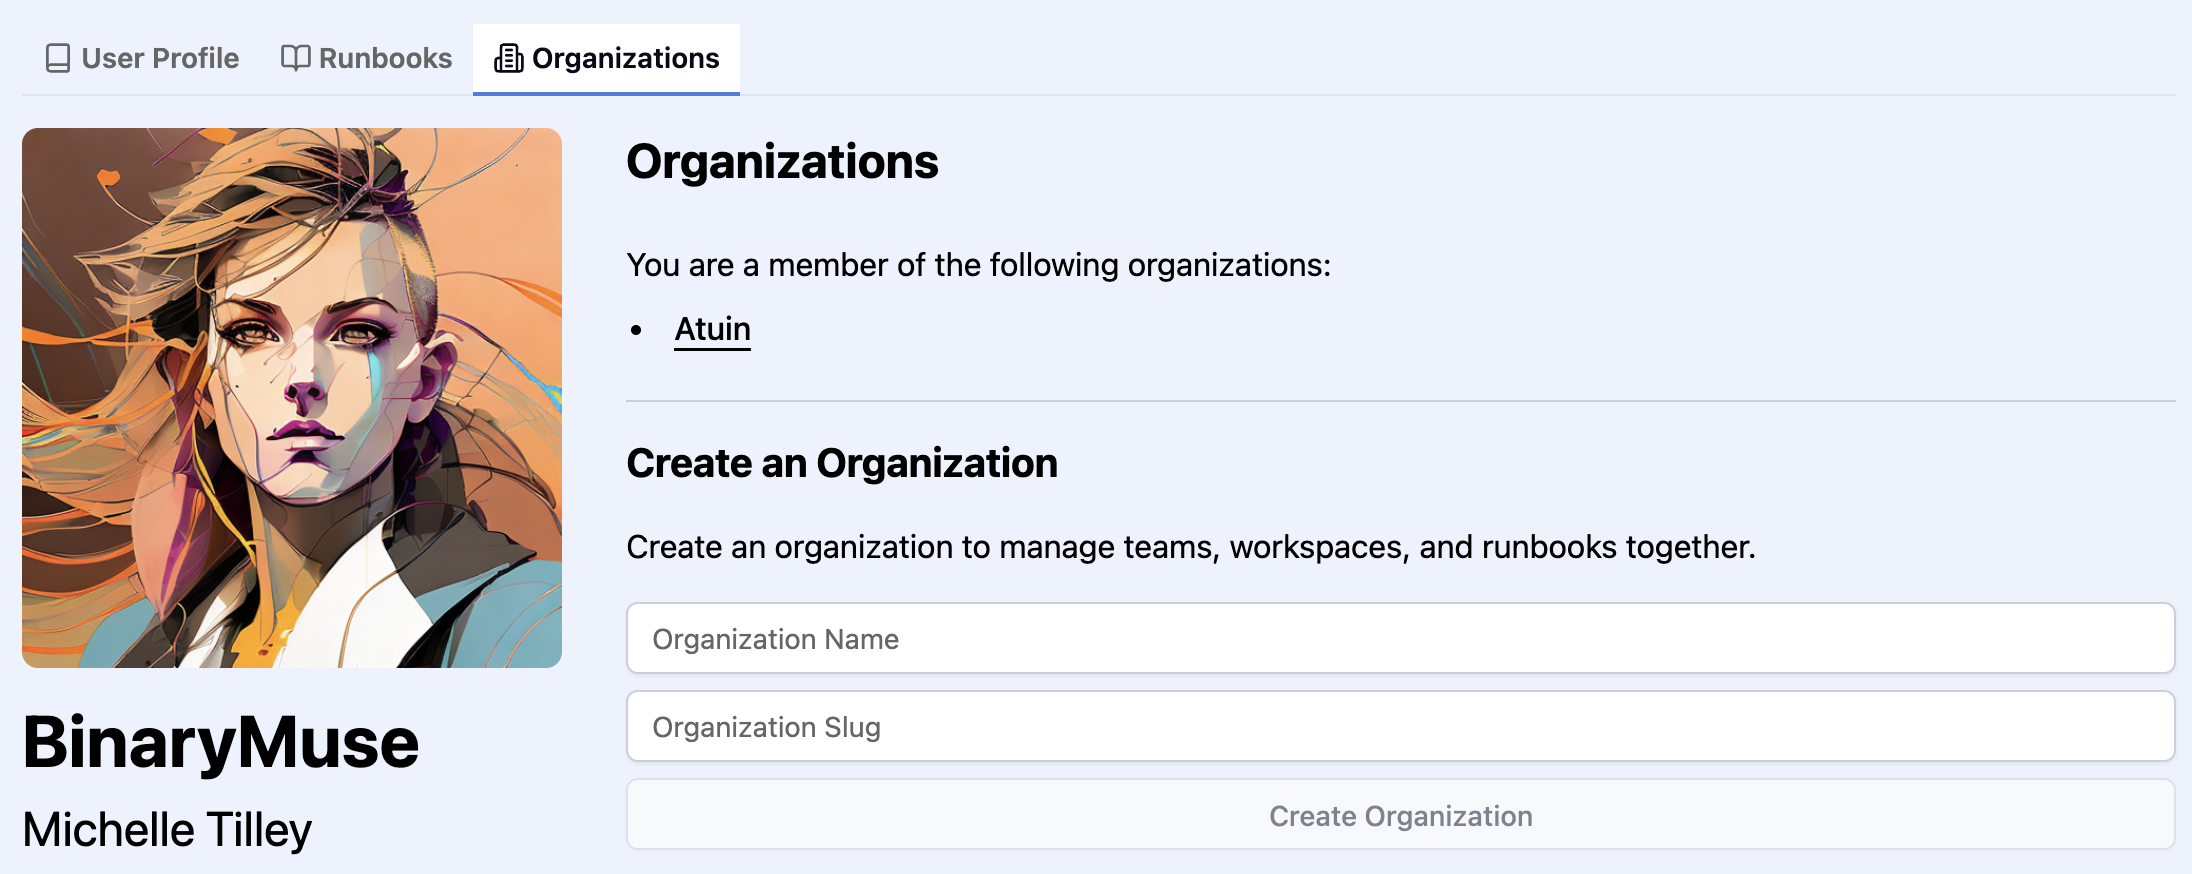Click the divider line below Atuin
Viewport: 2192px width, 874px height.
click(1400, 401)
